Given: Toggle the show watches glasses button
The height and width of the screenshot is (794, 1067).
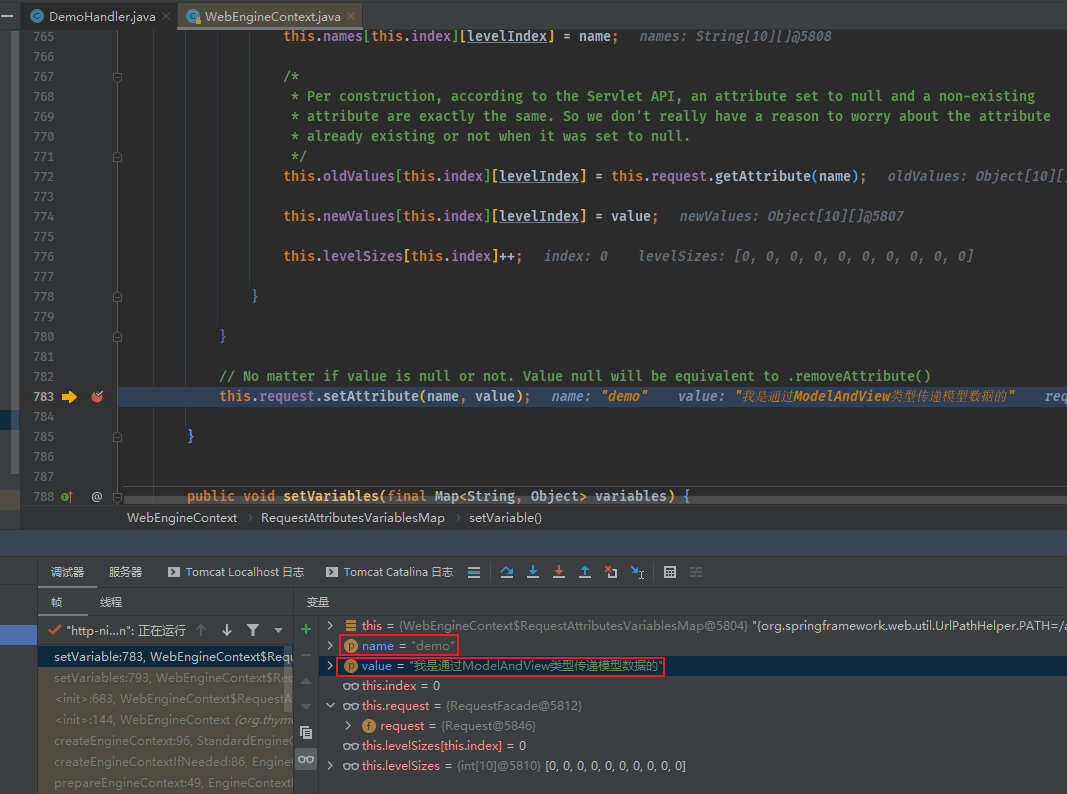Looking at the screenshot, I should (x=306, y=759).
